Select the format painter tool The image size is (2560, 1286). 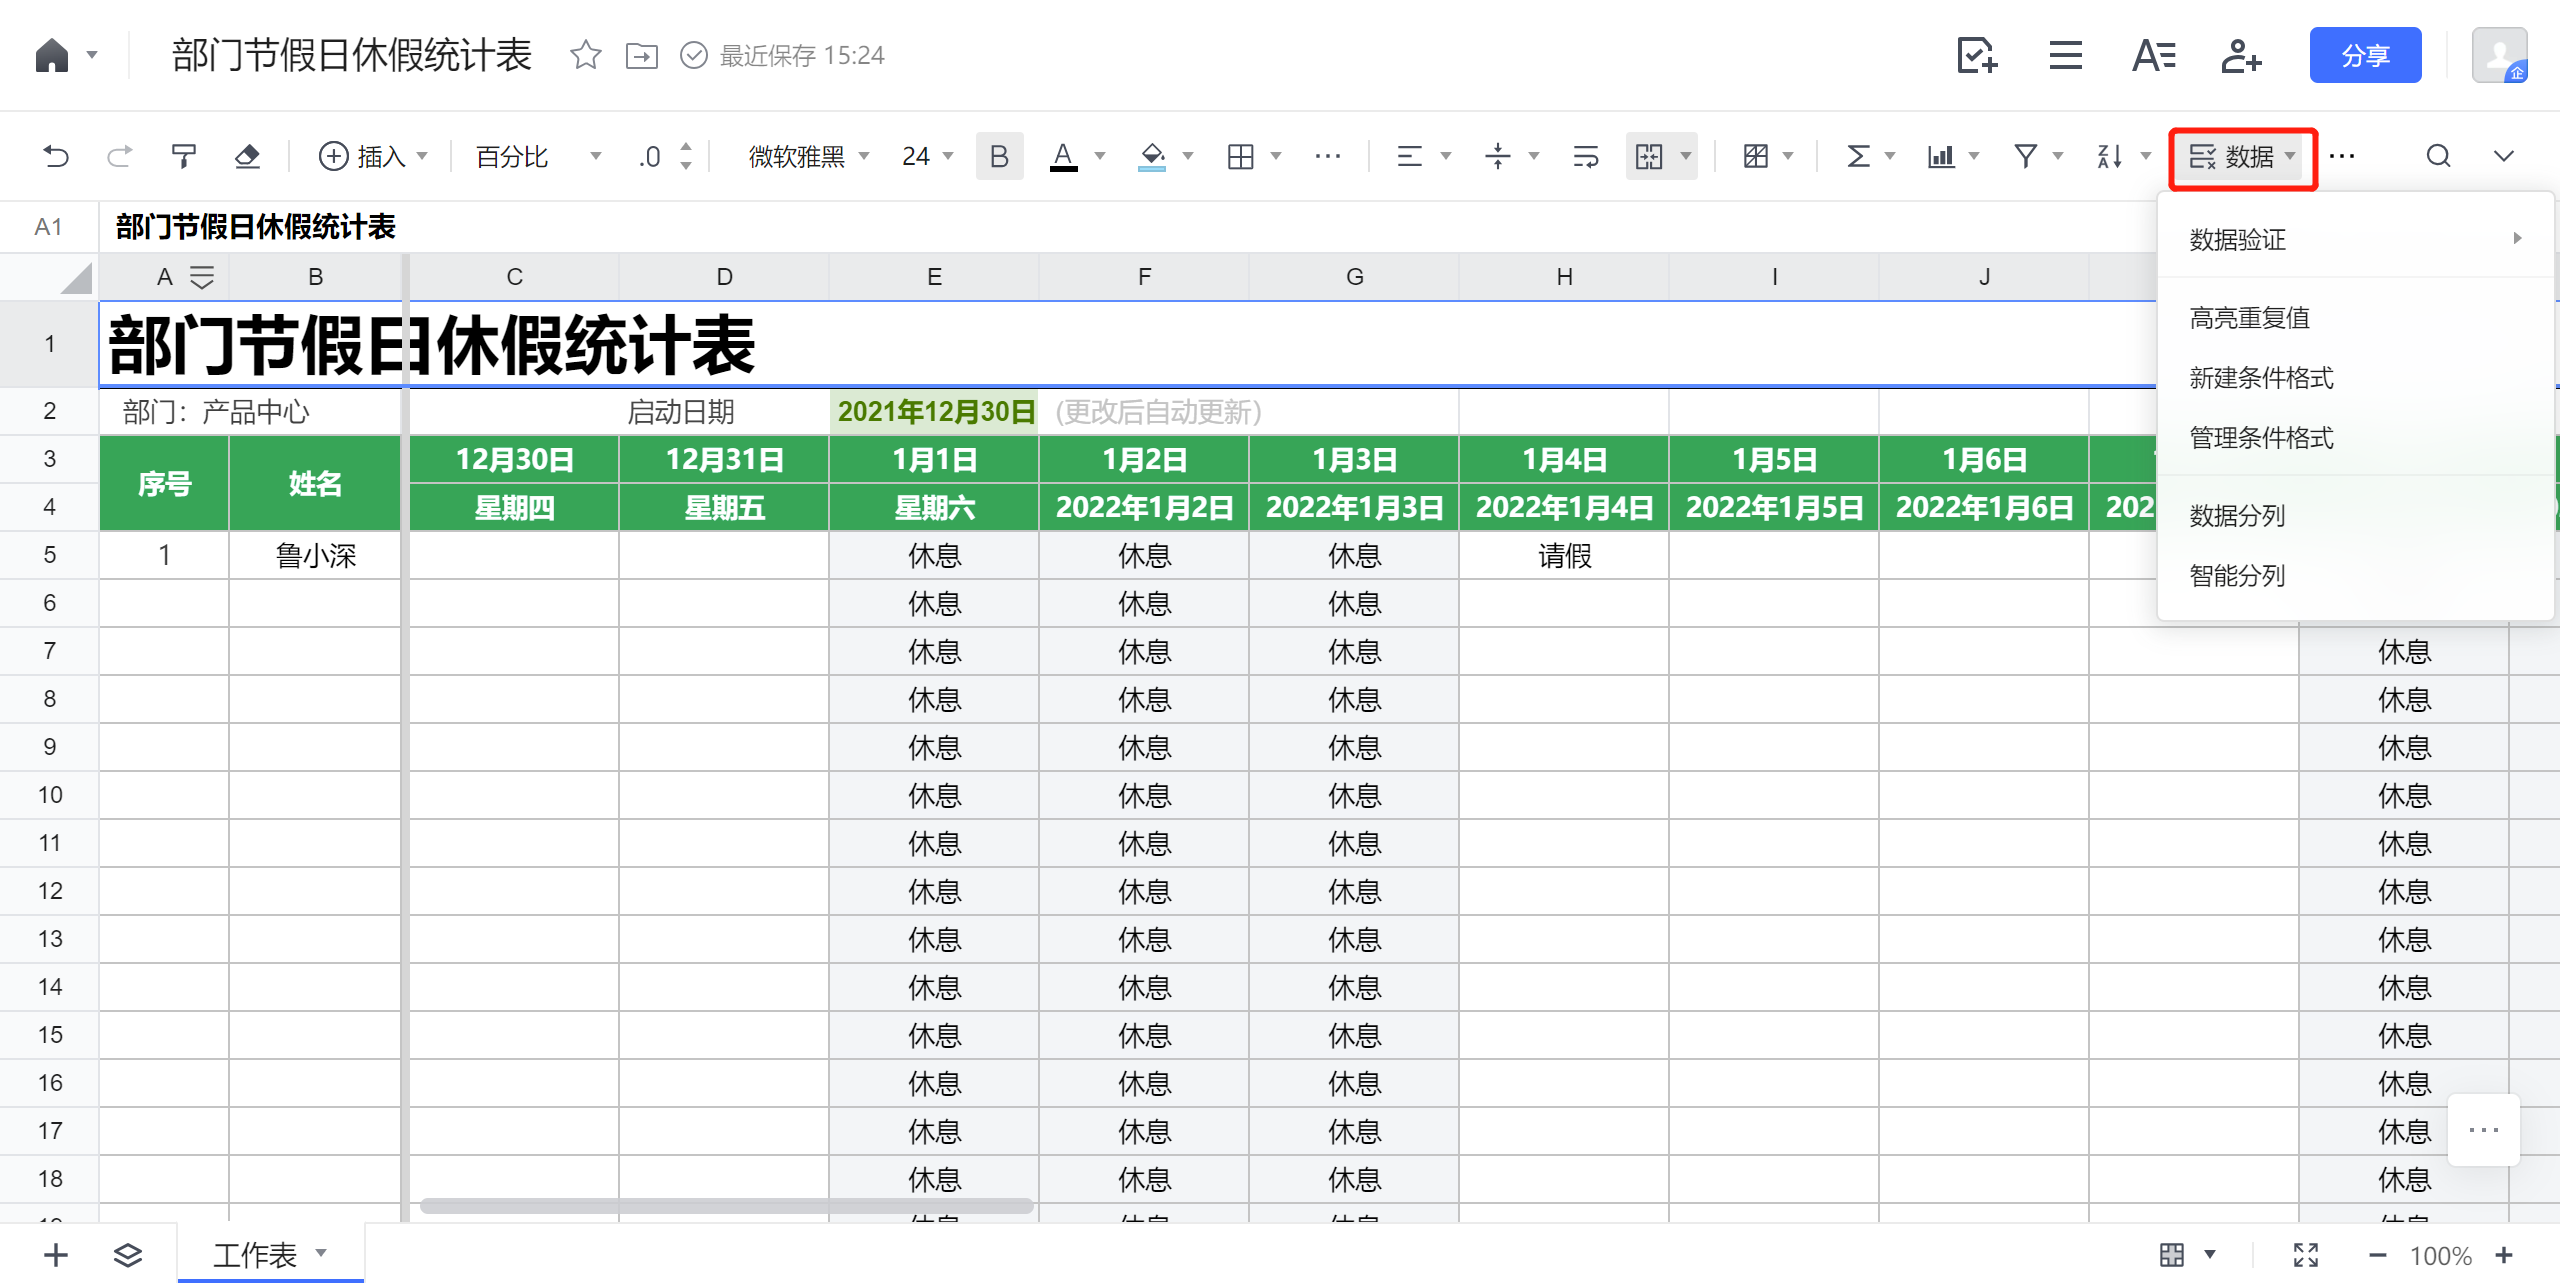click(x=183, y=156)
